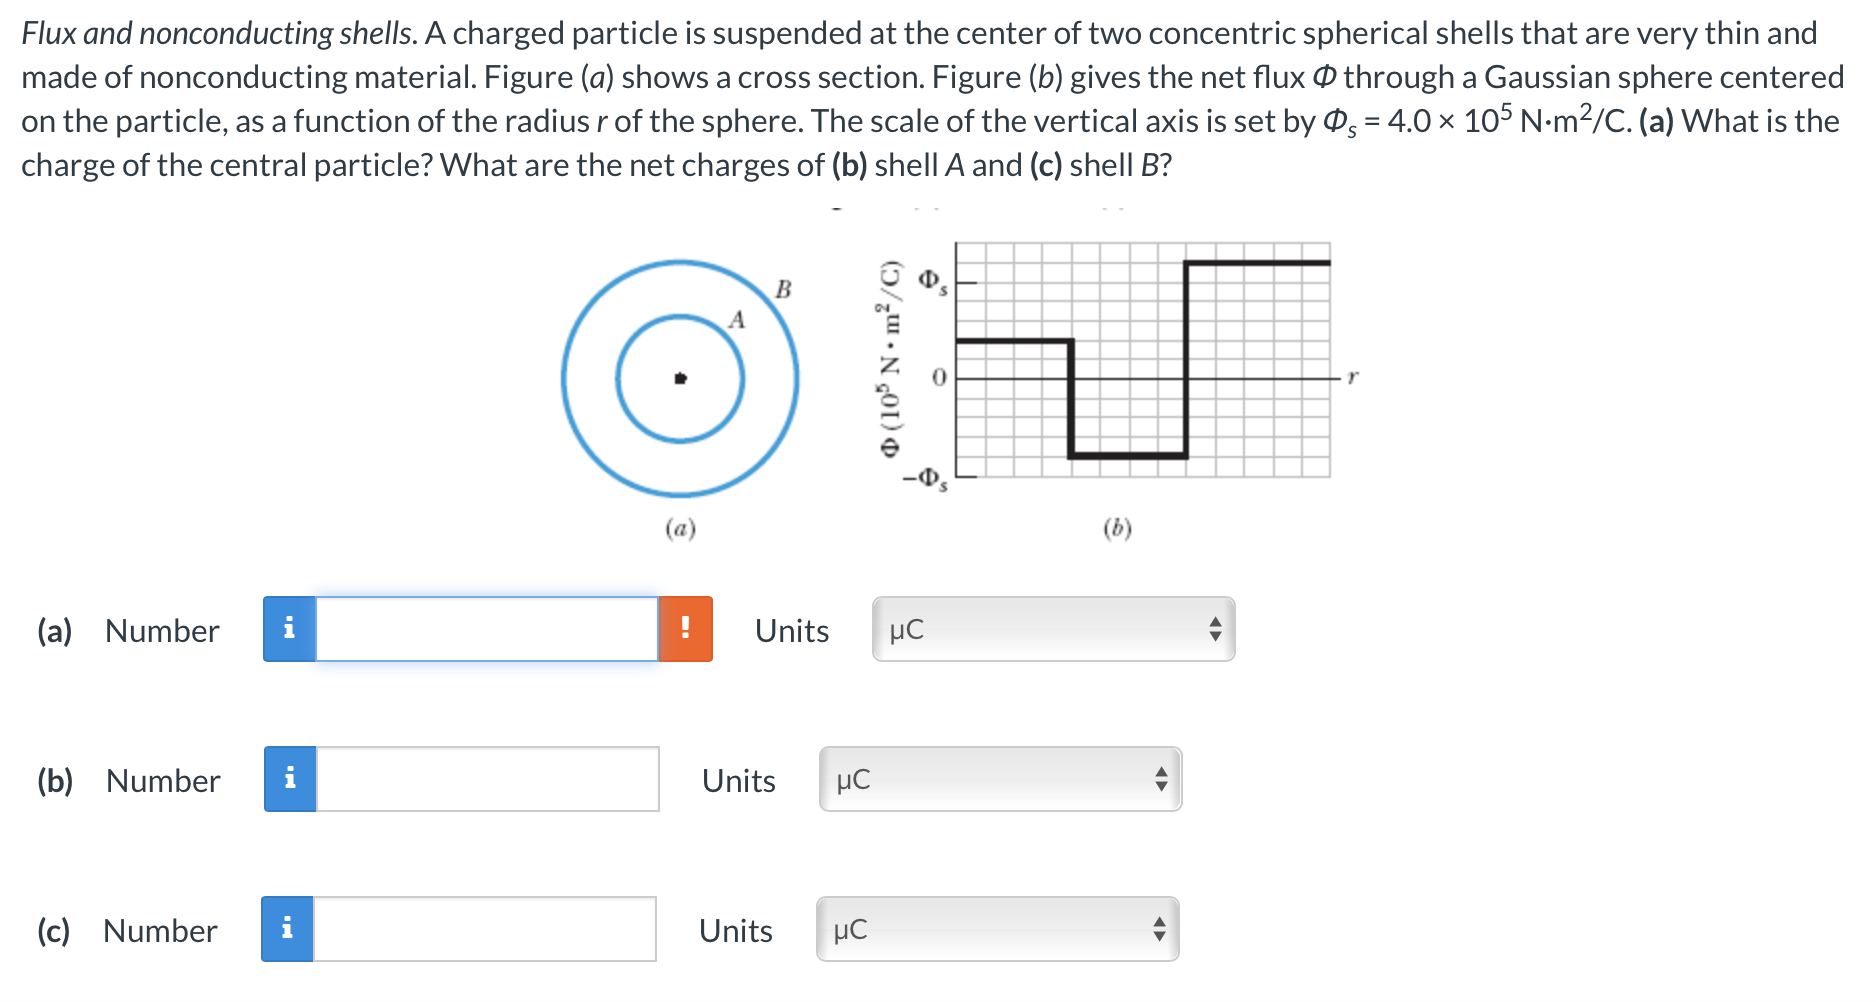Click the info icon next to answer (a)
Screen dimensions: 1876x1002
point(290,629)
